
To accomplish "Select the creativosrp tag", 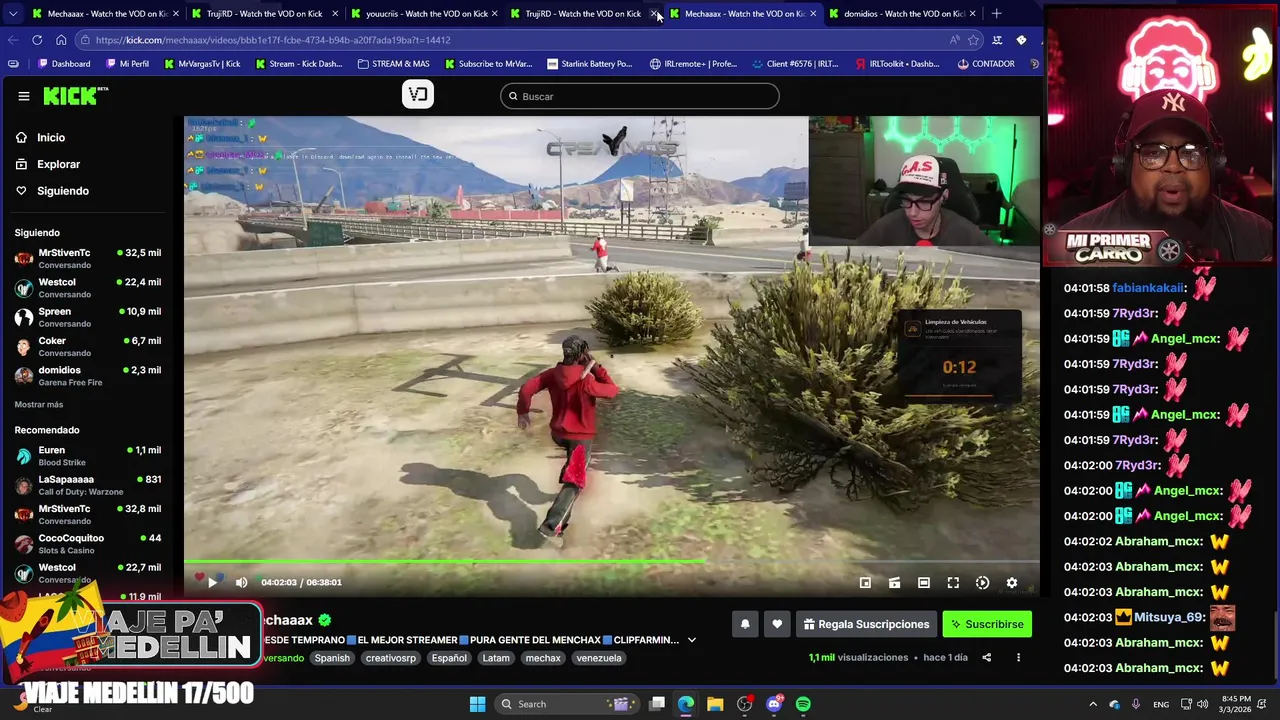I will [390, 658].
